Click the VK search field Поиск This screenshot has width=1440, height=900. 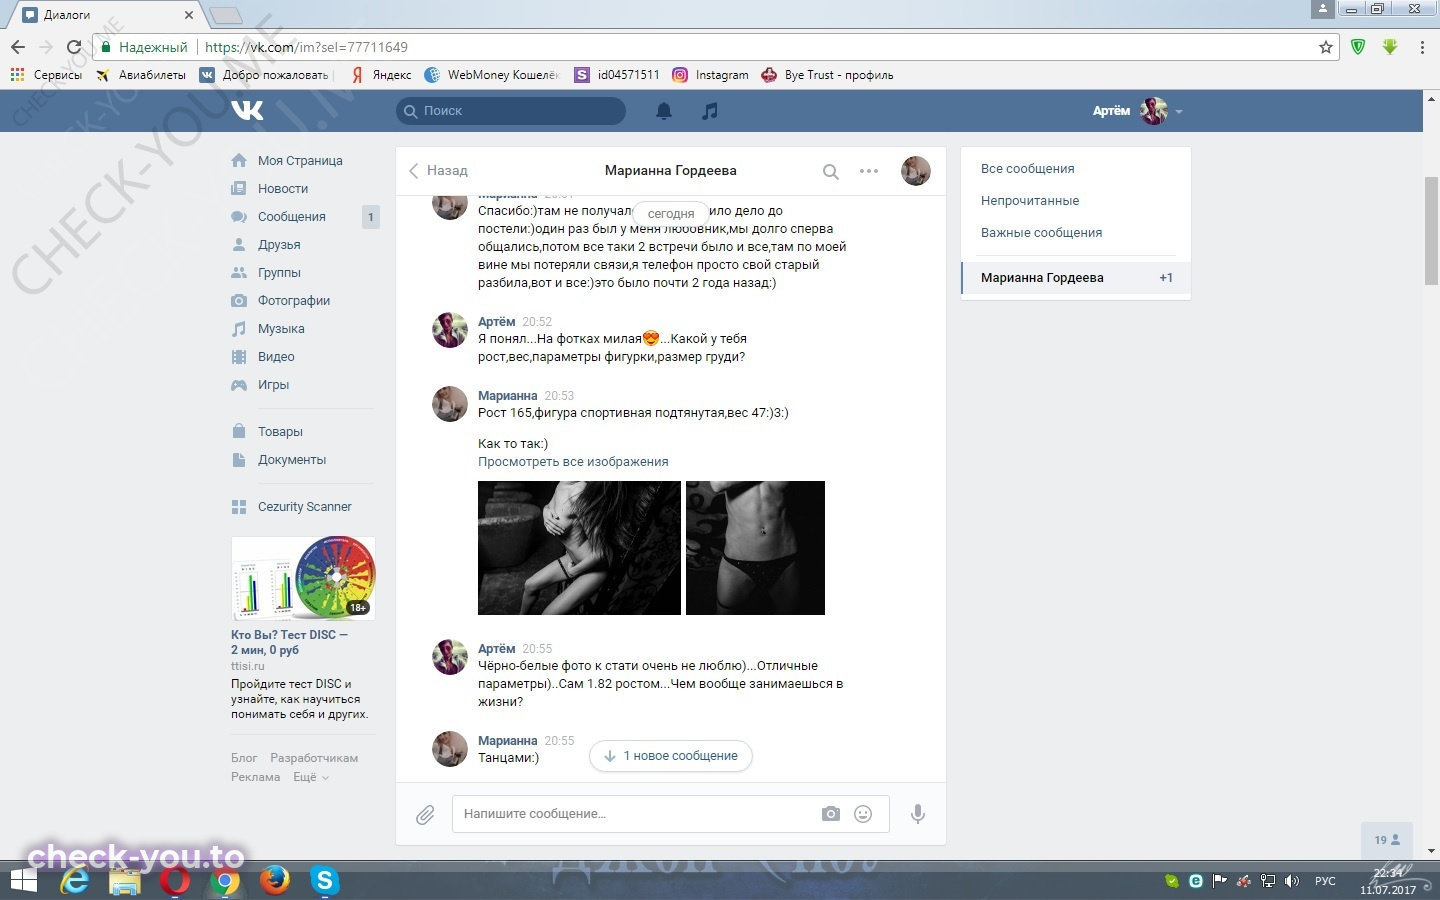(511, 111)
